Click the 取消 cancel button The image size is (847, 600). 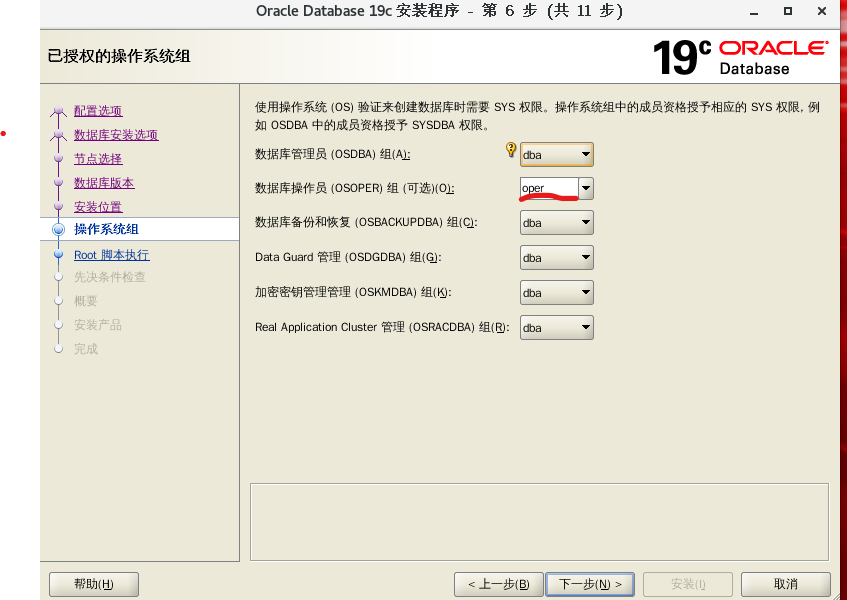point(785,584)
